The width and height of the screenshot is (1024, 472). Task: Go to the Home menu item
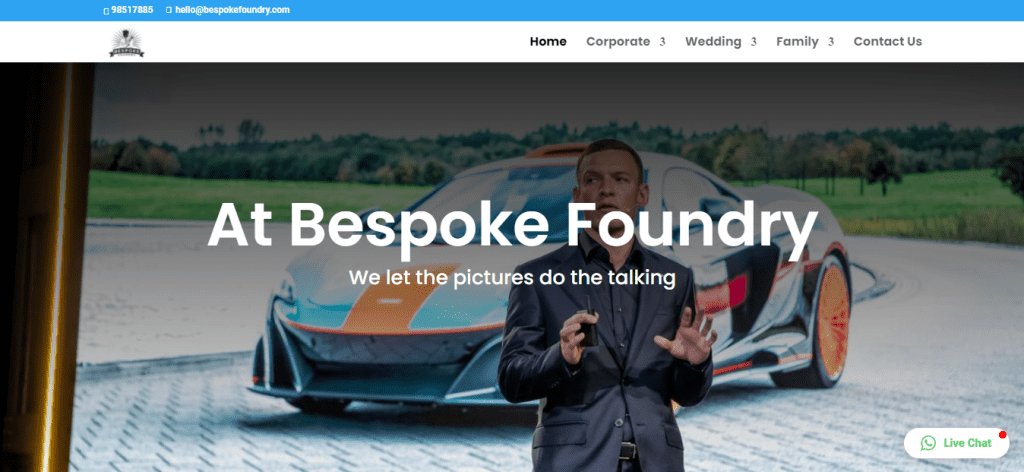(548, 42)
